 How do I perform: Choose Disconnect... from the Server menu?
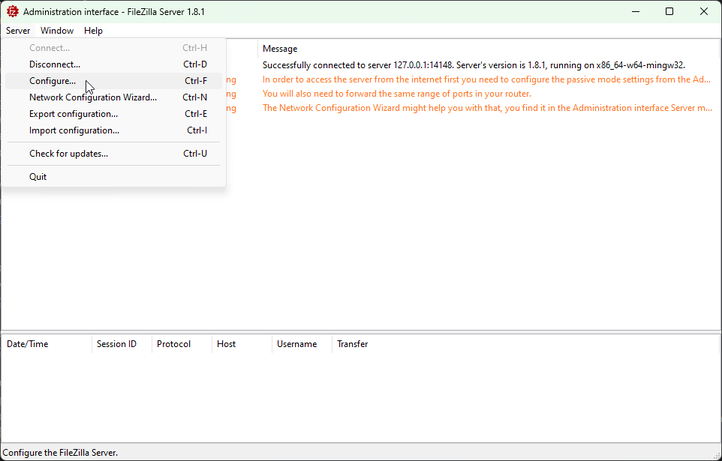(x=114, y=64)
